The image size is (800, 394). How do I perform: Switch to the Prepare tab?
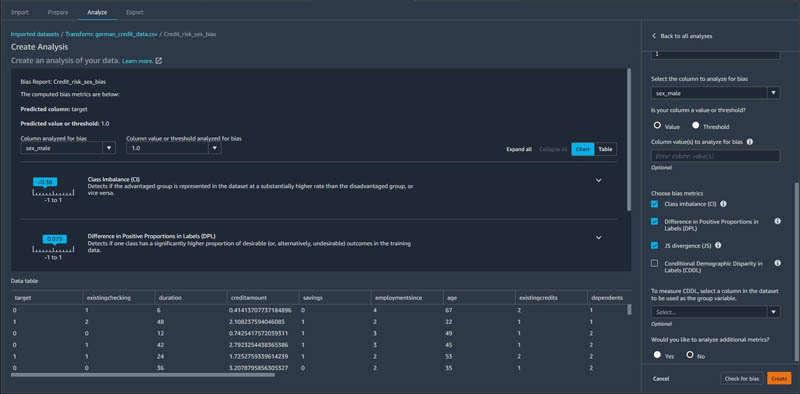pos(58,12)
